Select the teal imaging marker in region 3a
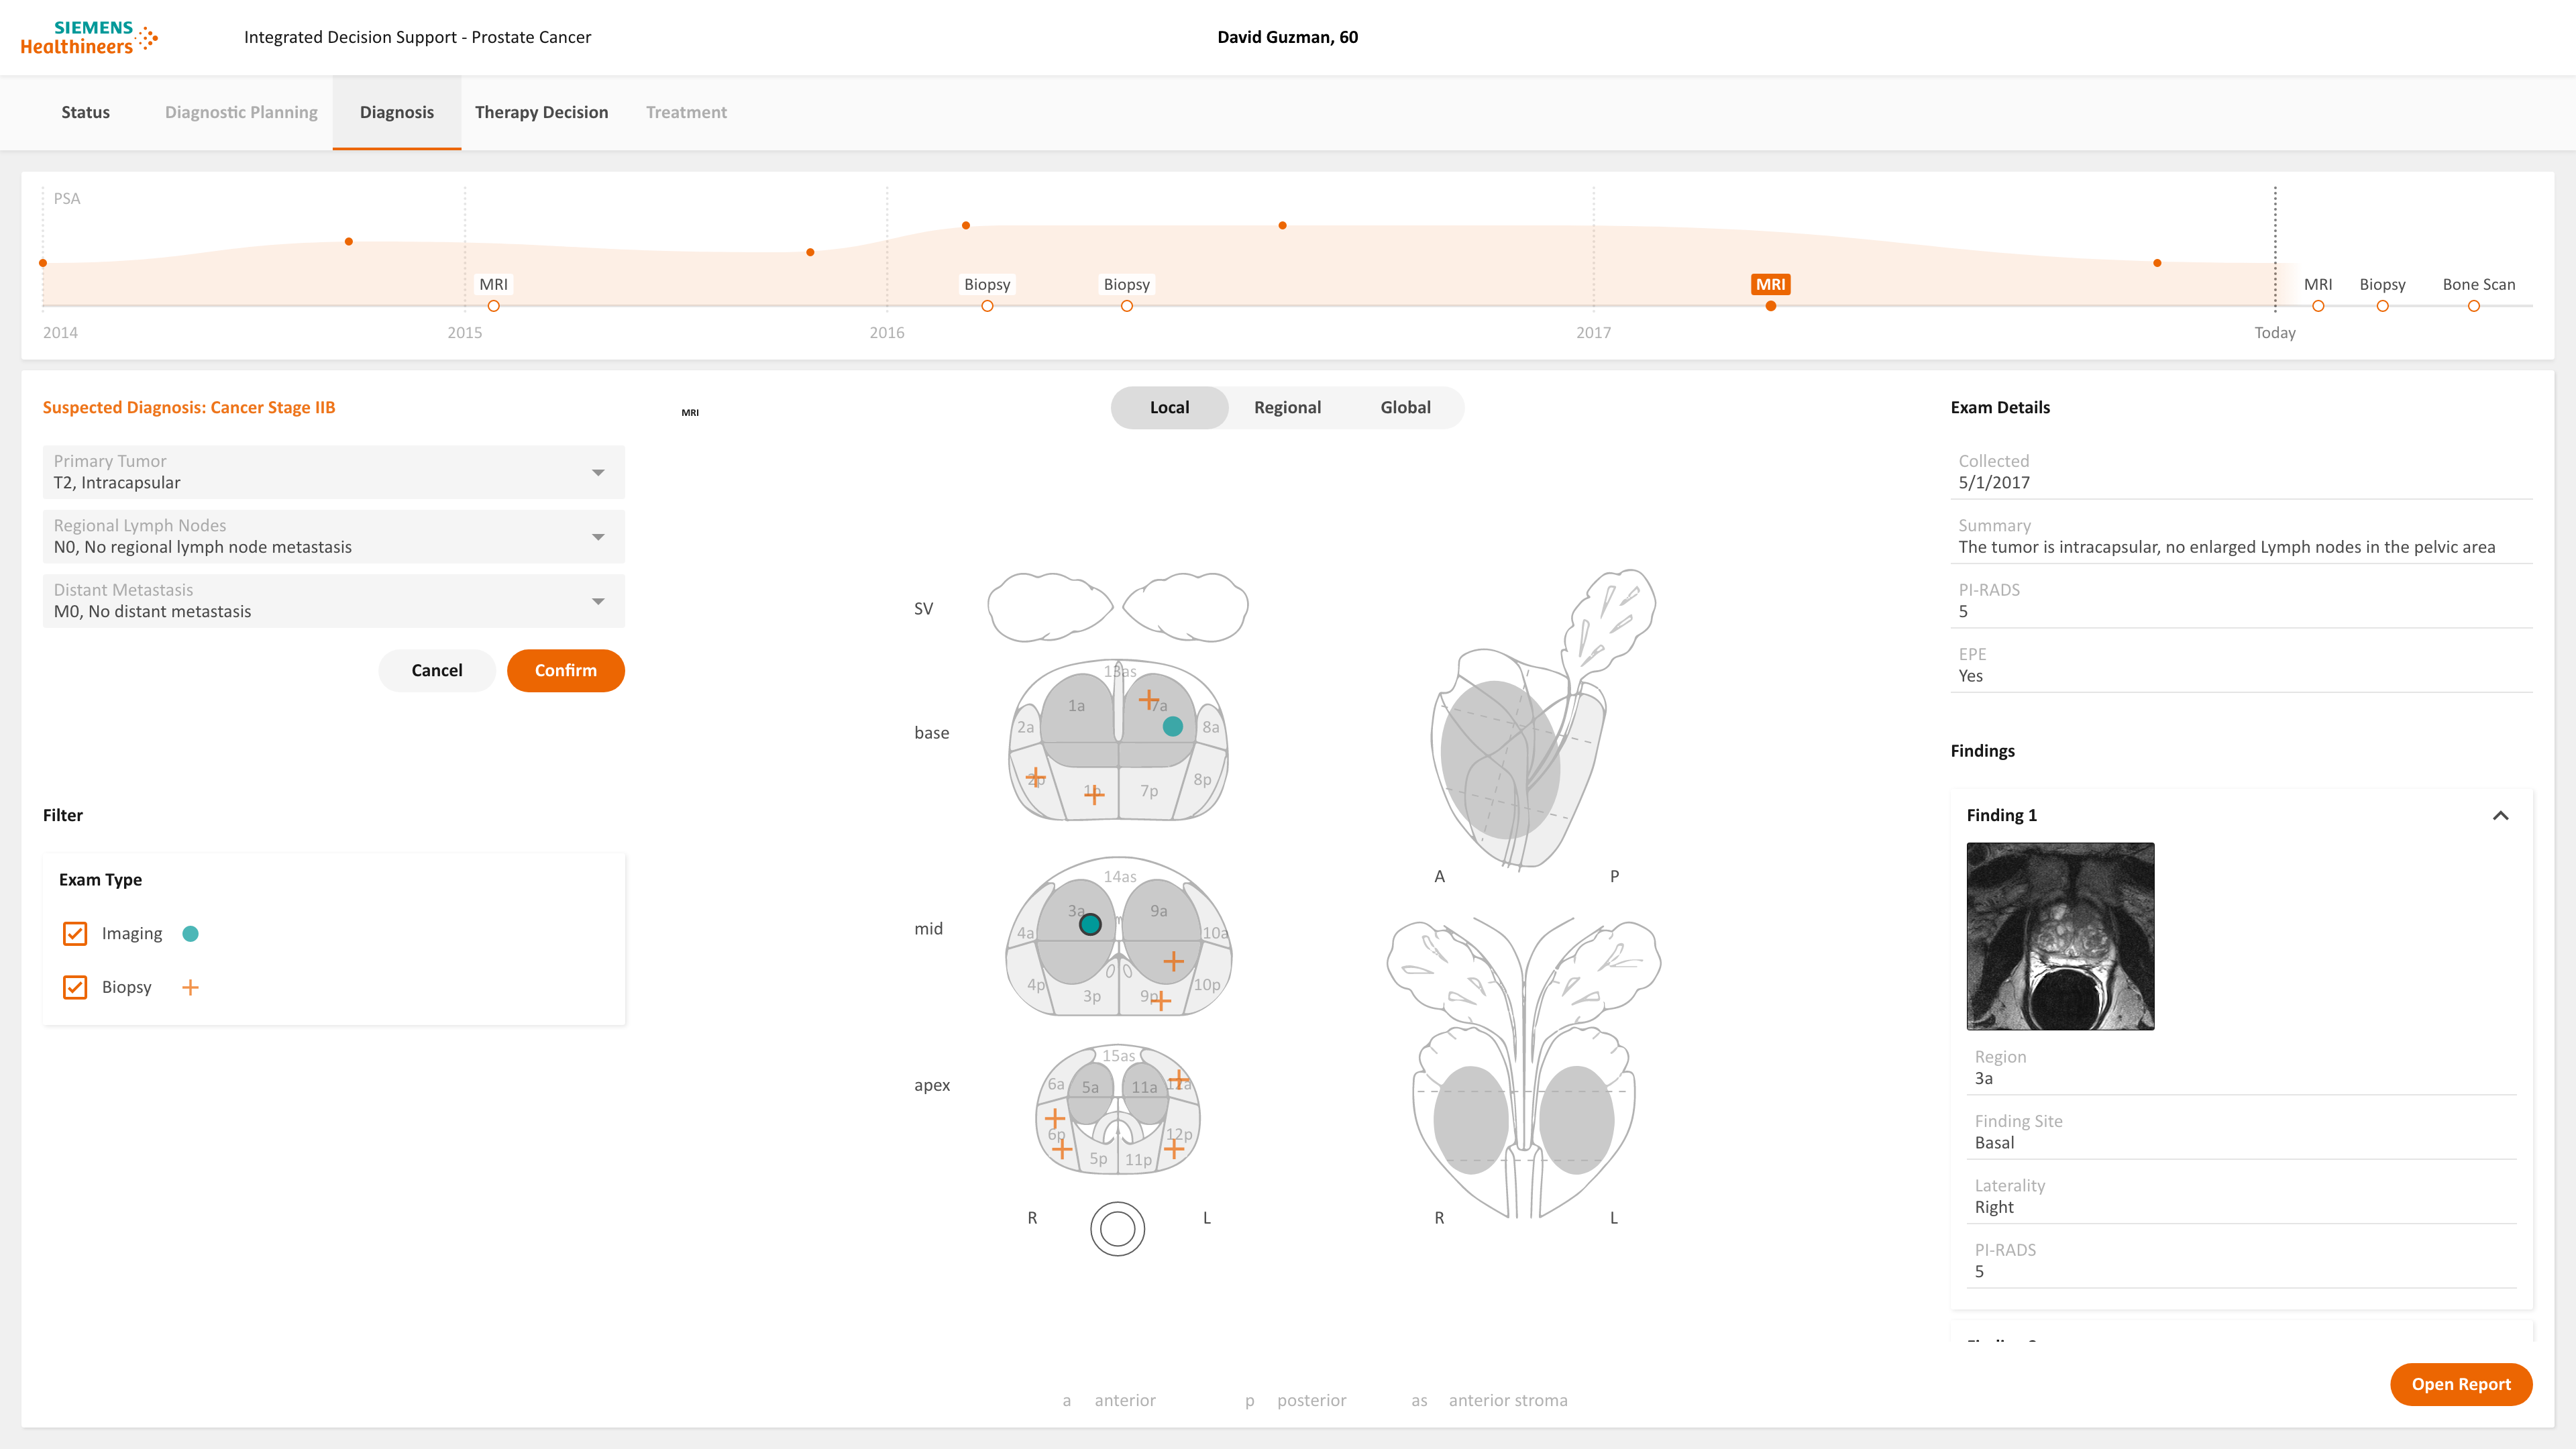Image resolution: width=2576 pixels, height=1449 pixels. tap(1090, 924)
